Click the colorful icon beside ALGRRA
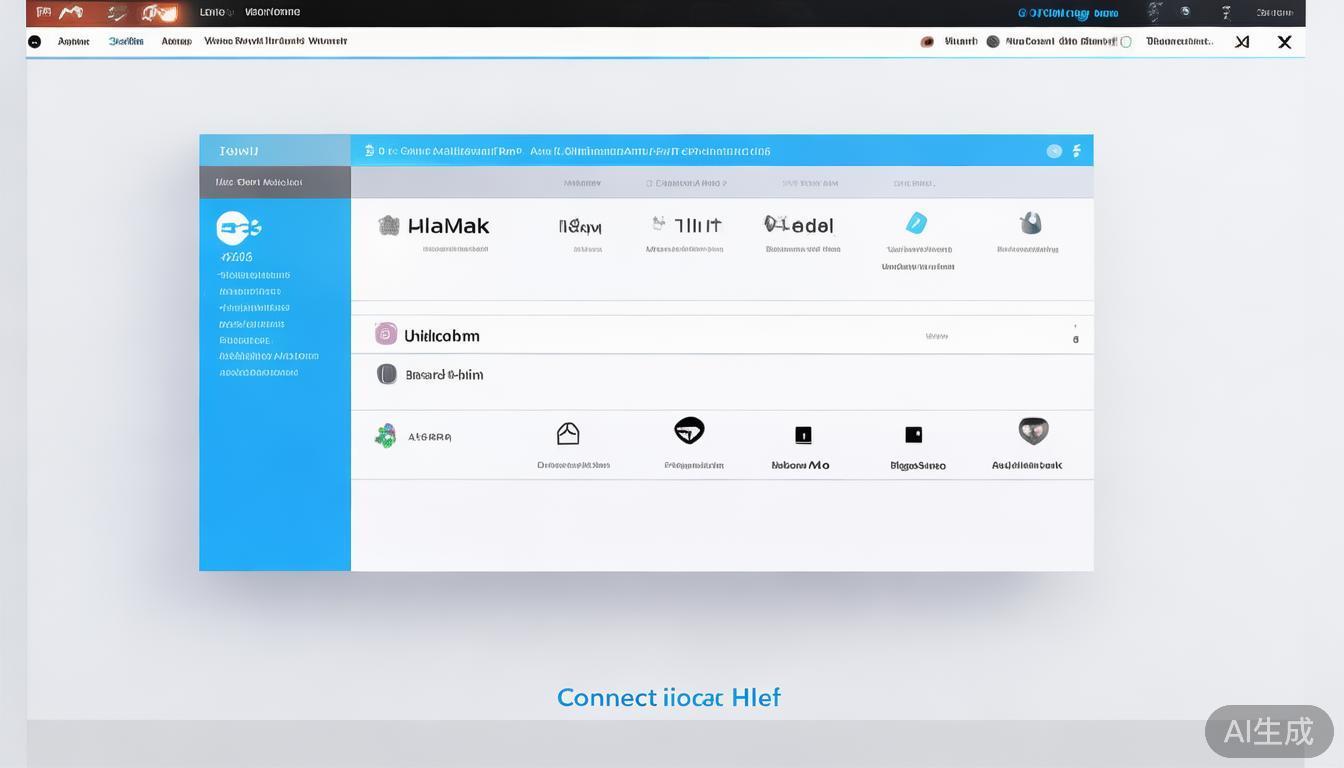The height and width of the screenshot is (768, 1344). 385,436
